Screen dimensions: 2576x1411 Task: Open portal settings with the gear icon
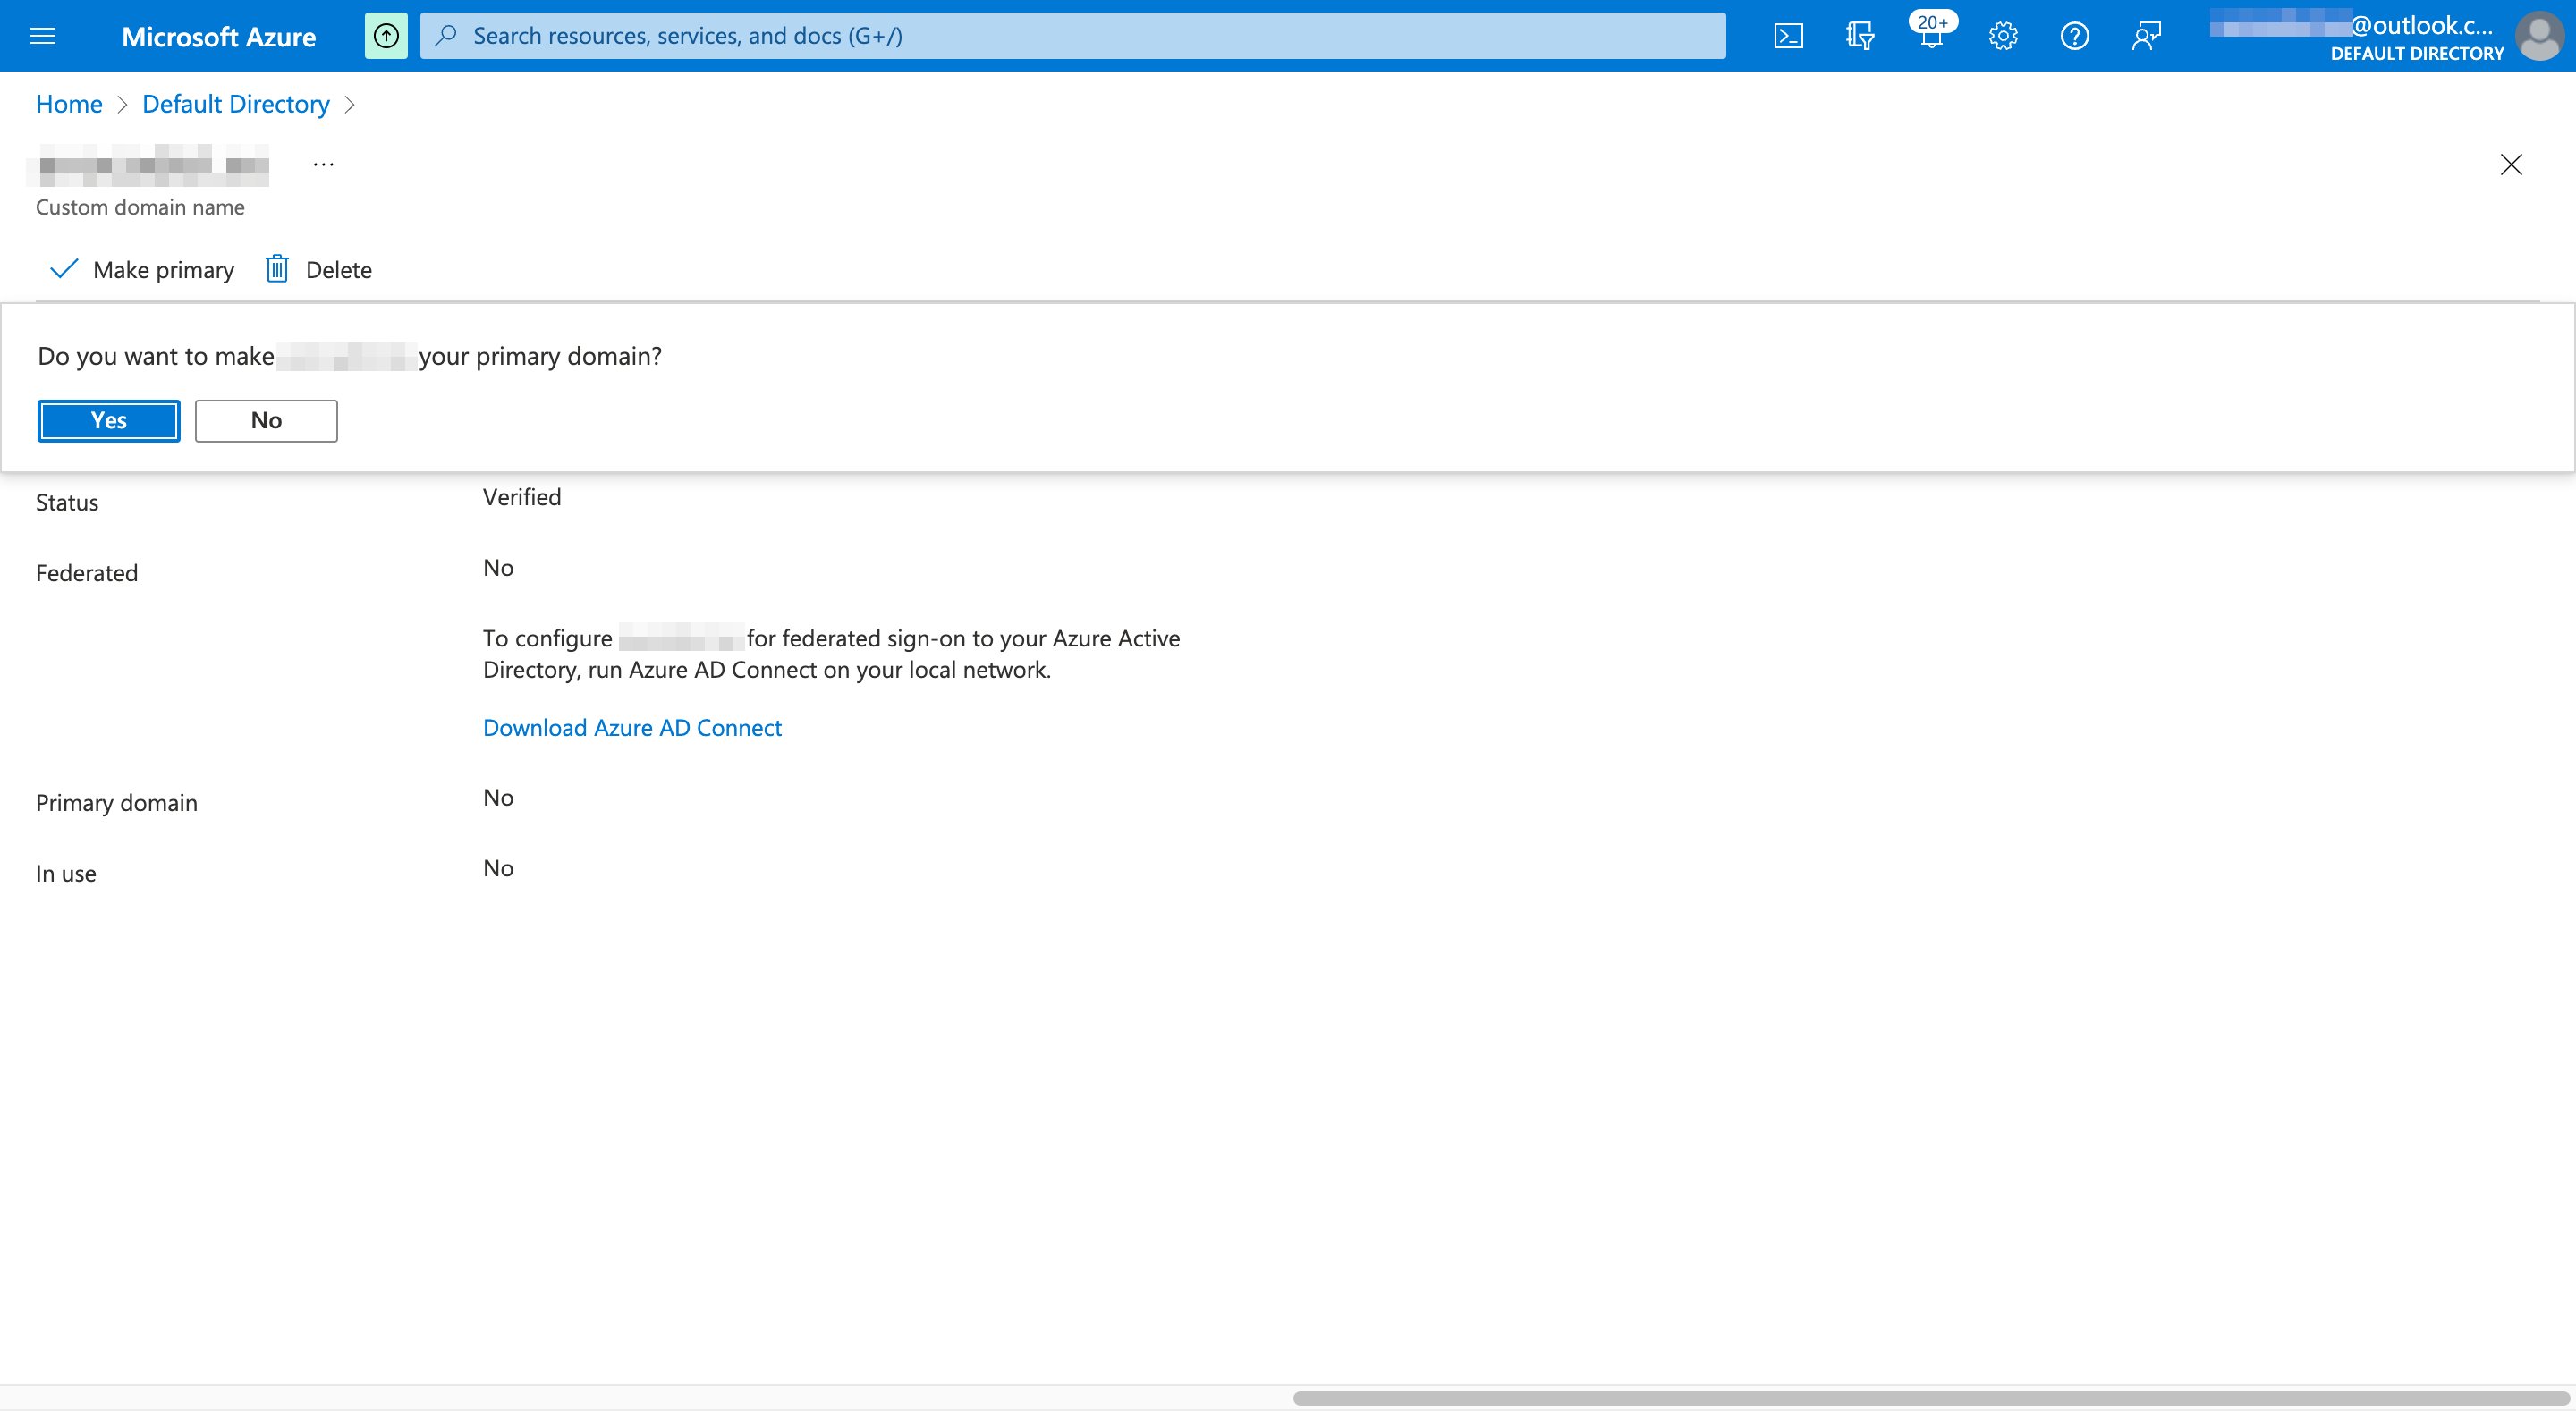pos(2003,35)
